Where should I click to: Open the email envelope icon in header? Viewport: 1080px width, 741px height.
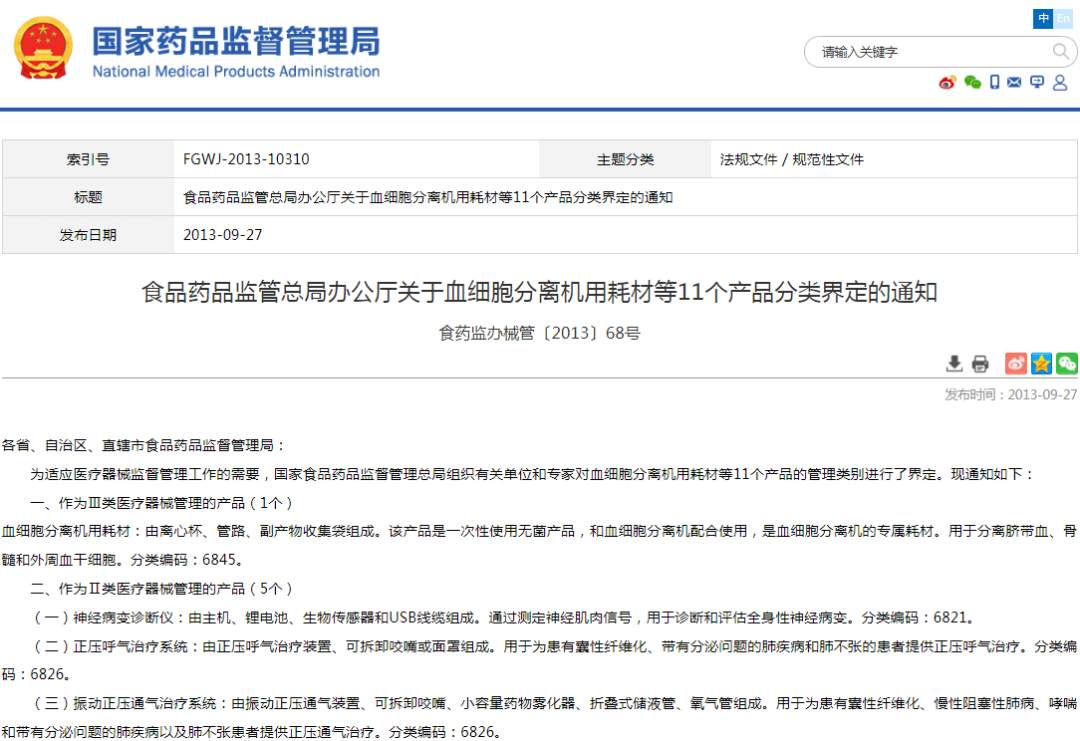(1015, 83)
